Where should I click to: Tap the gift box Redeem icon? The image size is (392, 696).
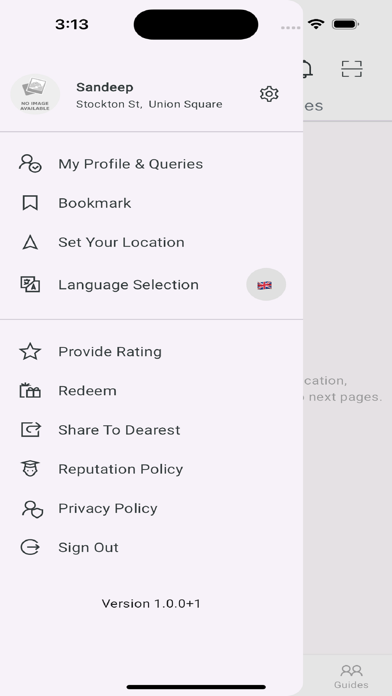[30, 391]
